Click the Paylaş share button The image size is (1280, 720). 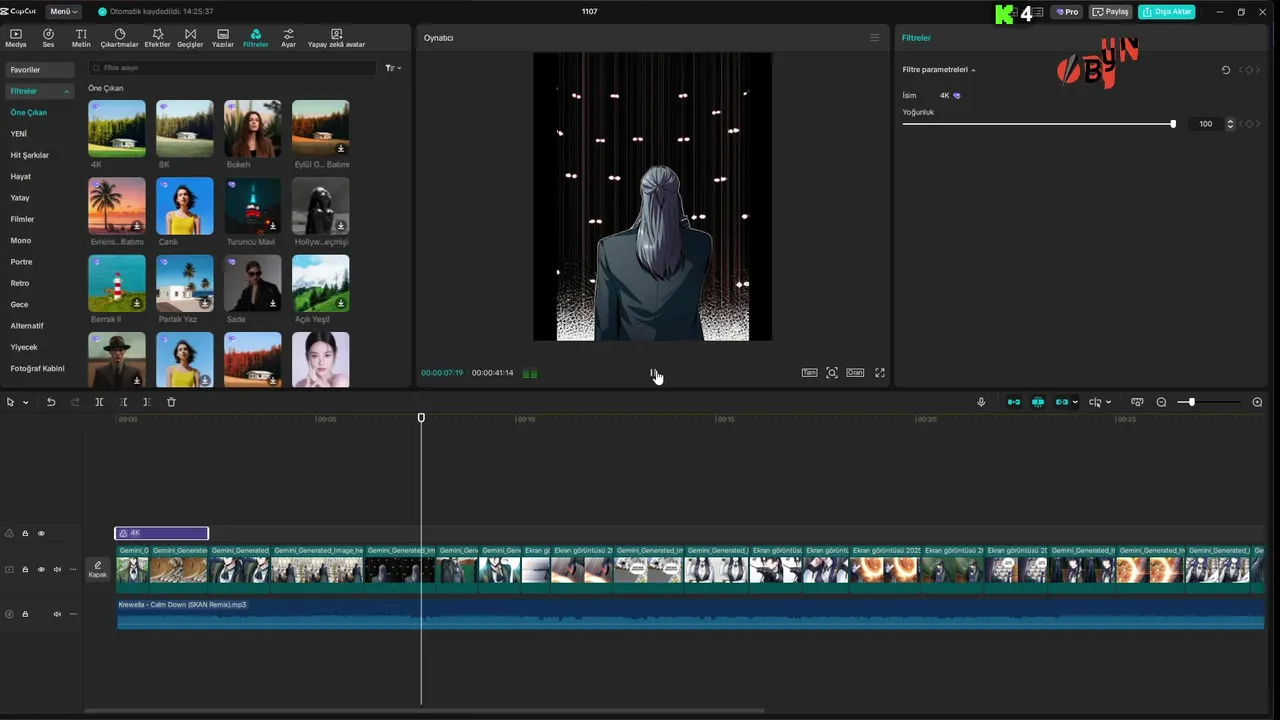tap(1110, 12)
